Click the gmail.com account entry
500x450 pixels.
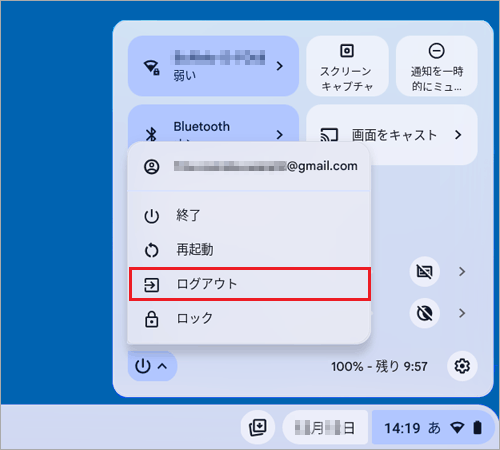click(x=249, y=166)
